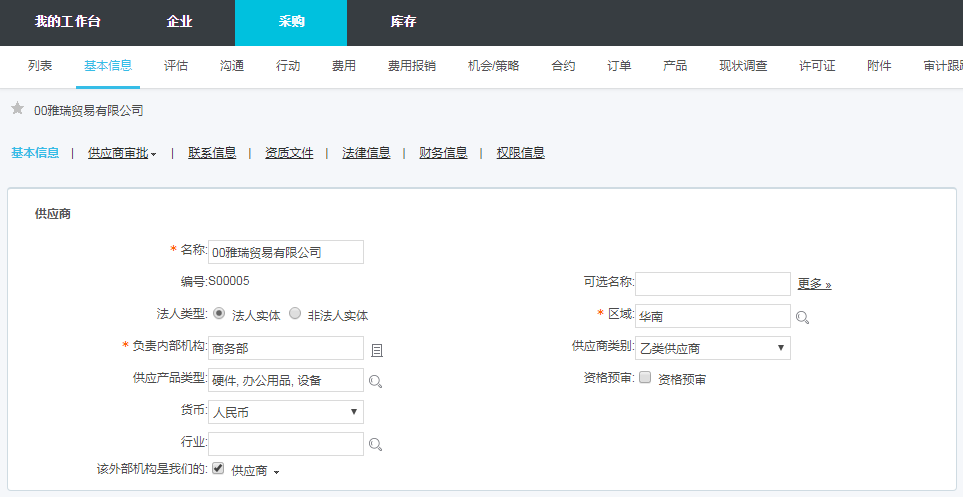This screenshot has width=963, height=497.
Task: Open the 订单 tab
Action: (619, 66)
